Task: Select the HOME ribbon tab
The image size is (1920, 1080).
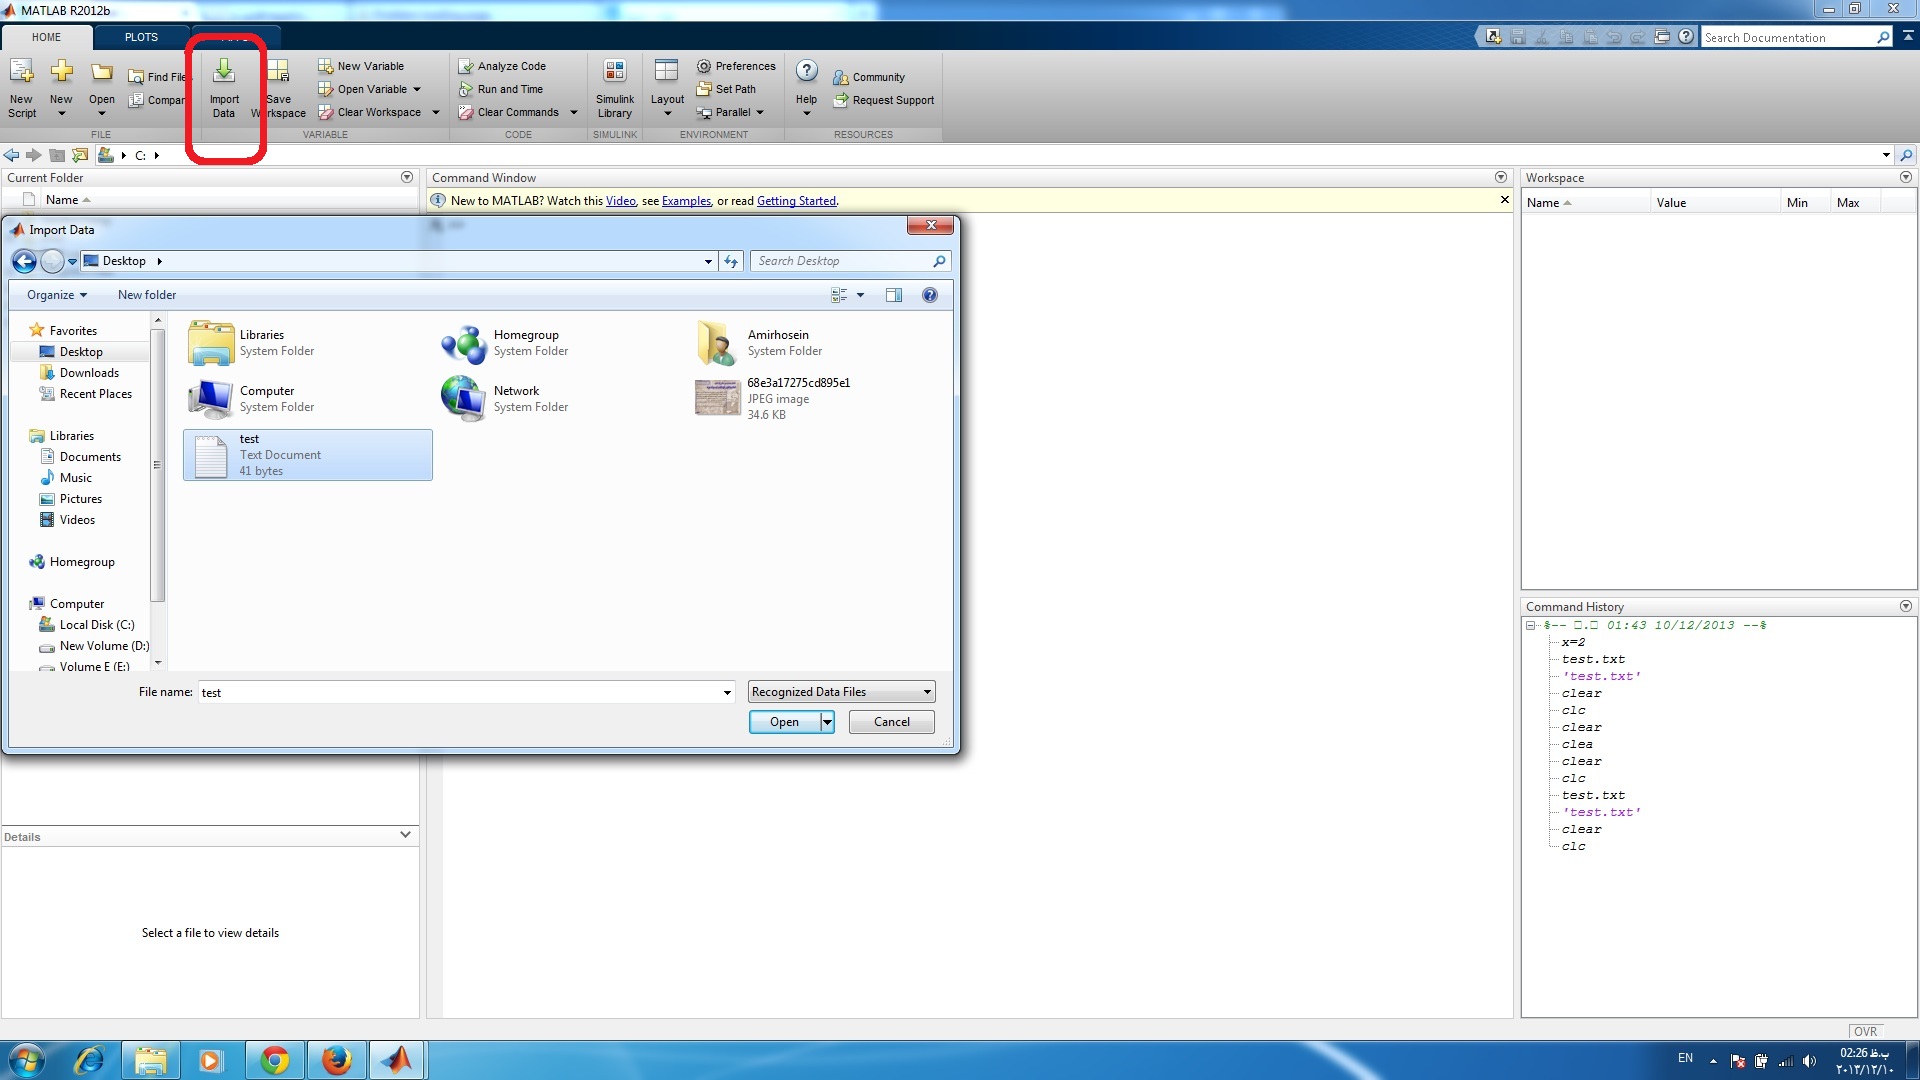Action: (46, 37)
